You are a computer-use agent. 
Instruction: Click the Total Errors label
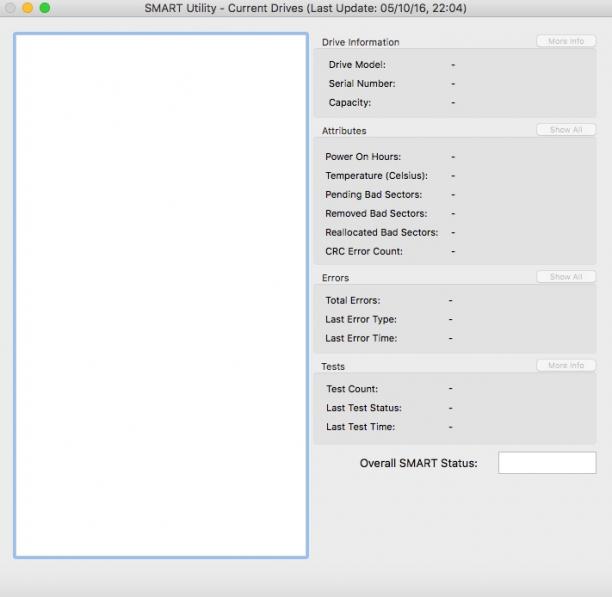(353, 300)
